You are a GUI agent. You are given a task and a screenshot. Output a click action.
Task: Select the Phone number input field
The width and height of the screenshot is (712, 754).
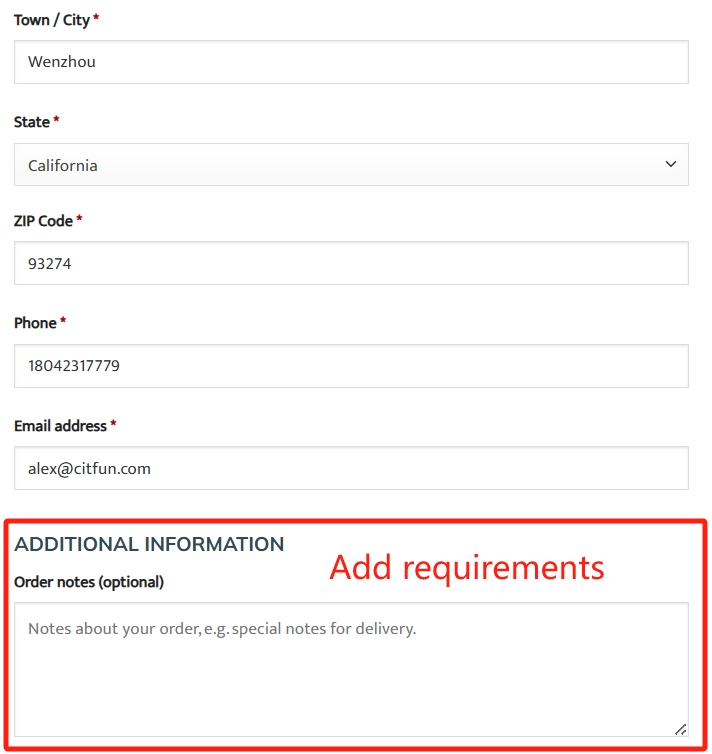point(350,366)
